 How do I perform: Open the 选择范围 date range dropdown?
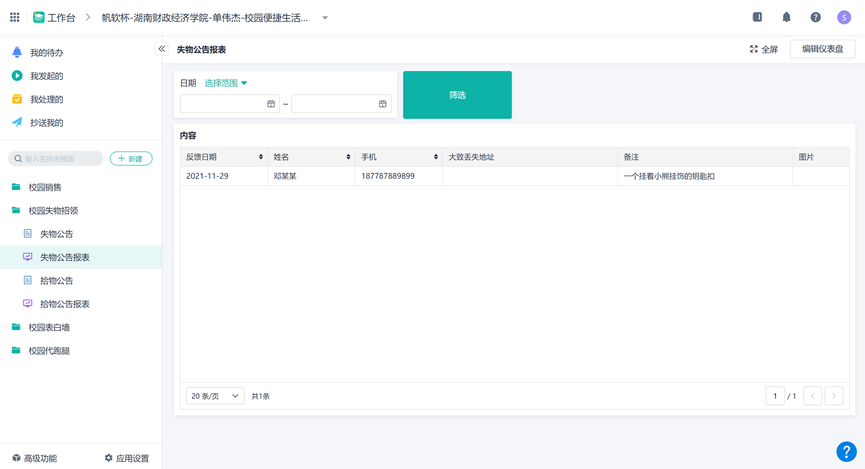pos(226,83)
